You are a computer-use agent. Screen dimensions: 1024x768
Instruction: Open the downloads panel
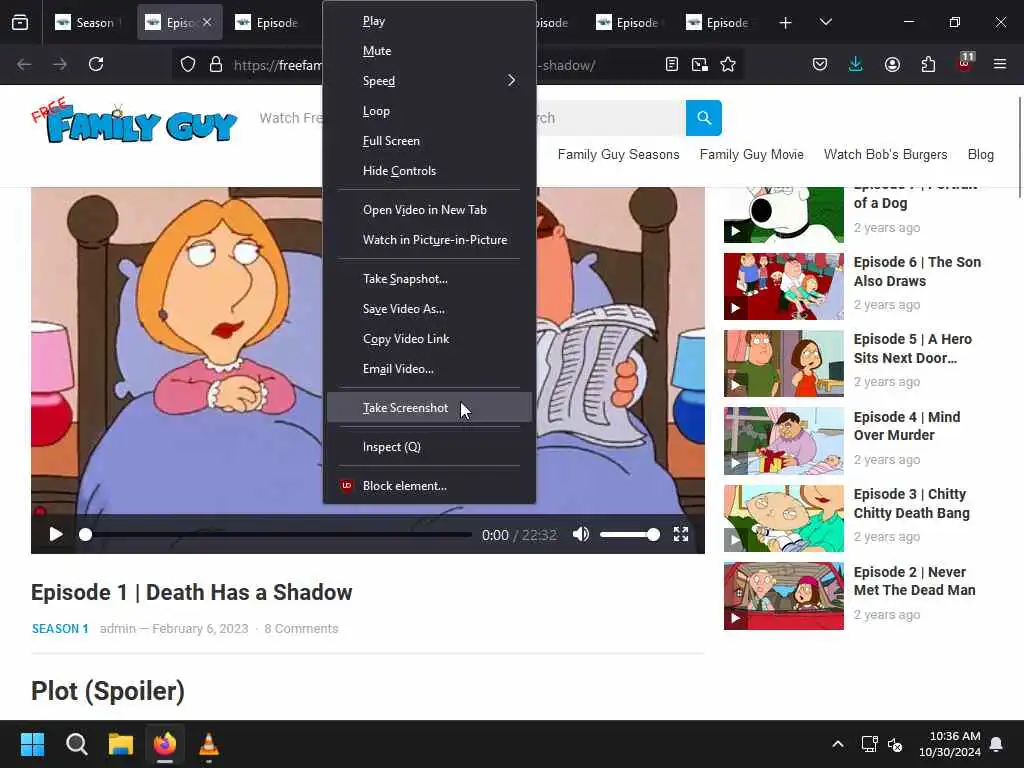coord(856,64)
